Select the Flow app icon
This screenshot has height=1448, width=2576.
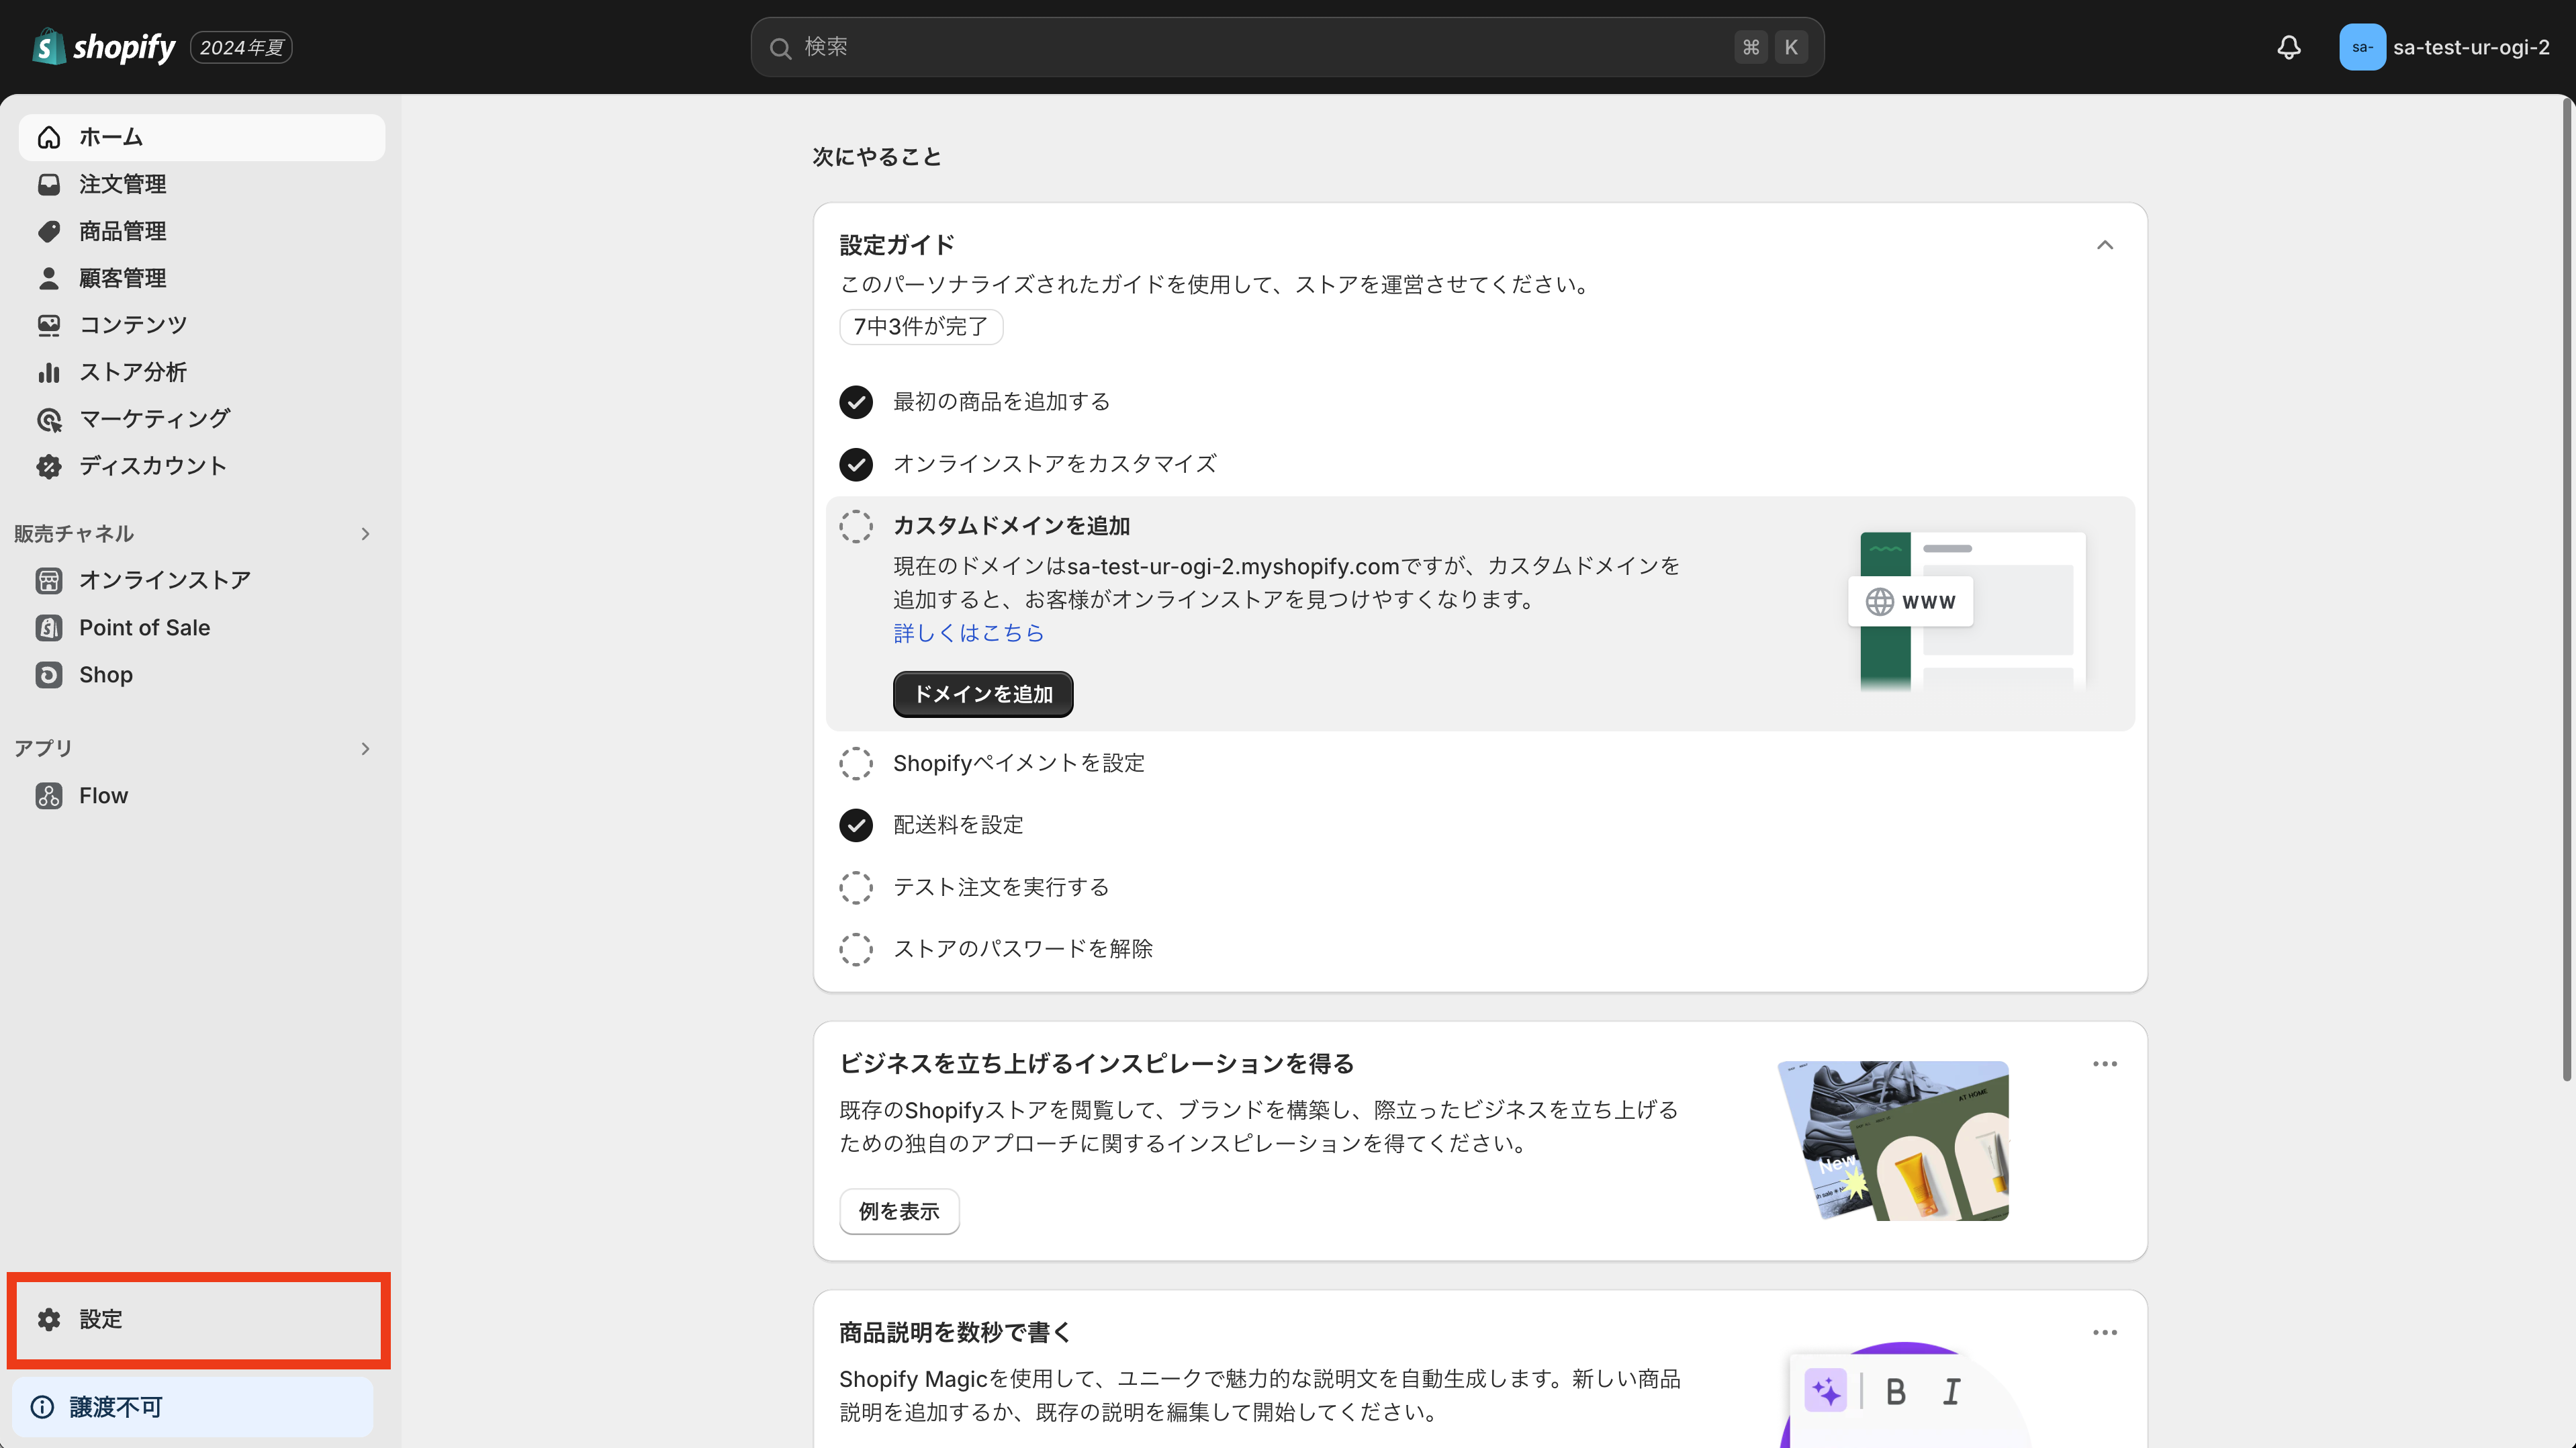coord(48,795)
